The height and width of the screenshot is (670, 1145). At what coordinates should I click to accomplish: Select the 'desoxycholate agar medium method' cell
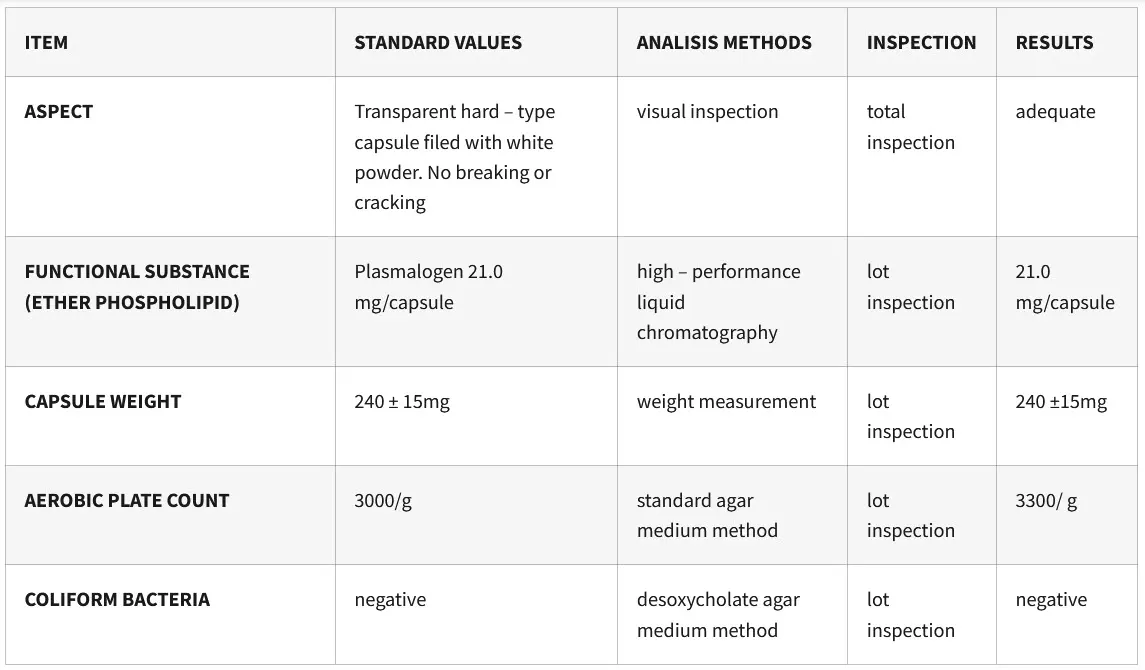[717, 615]
